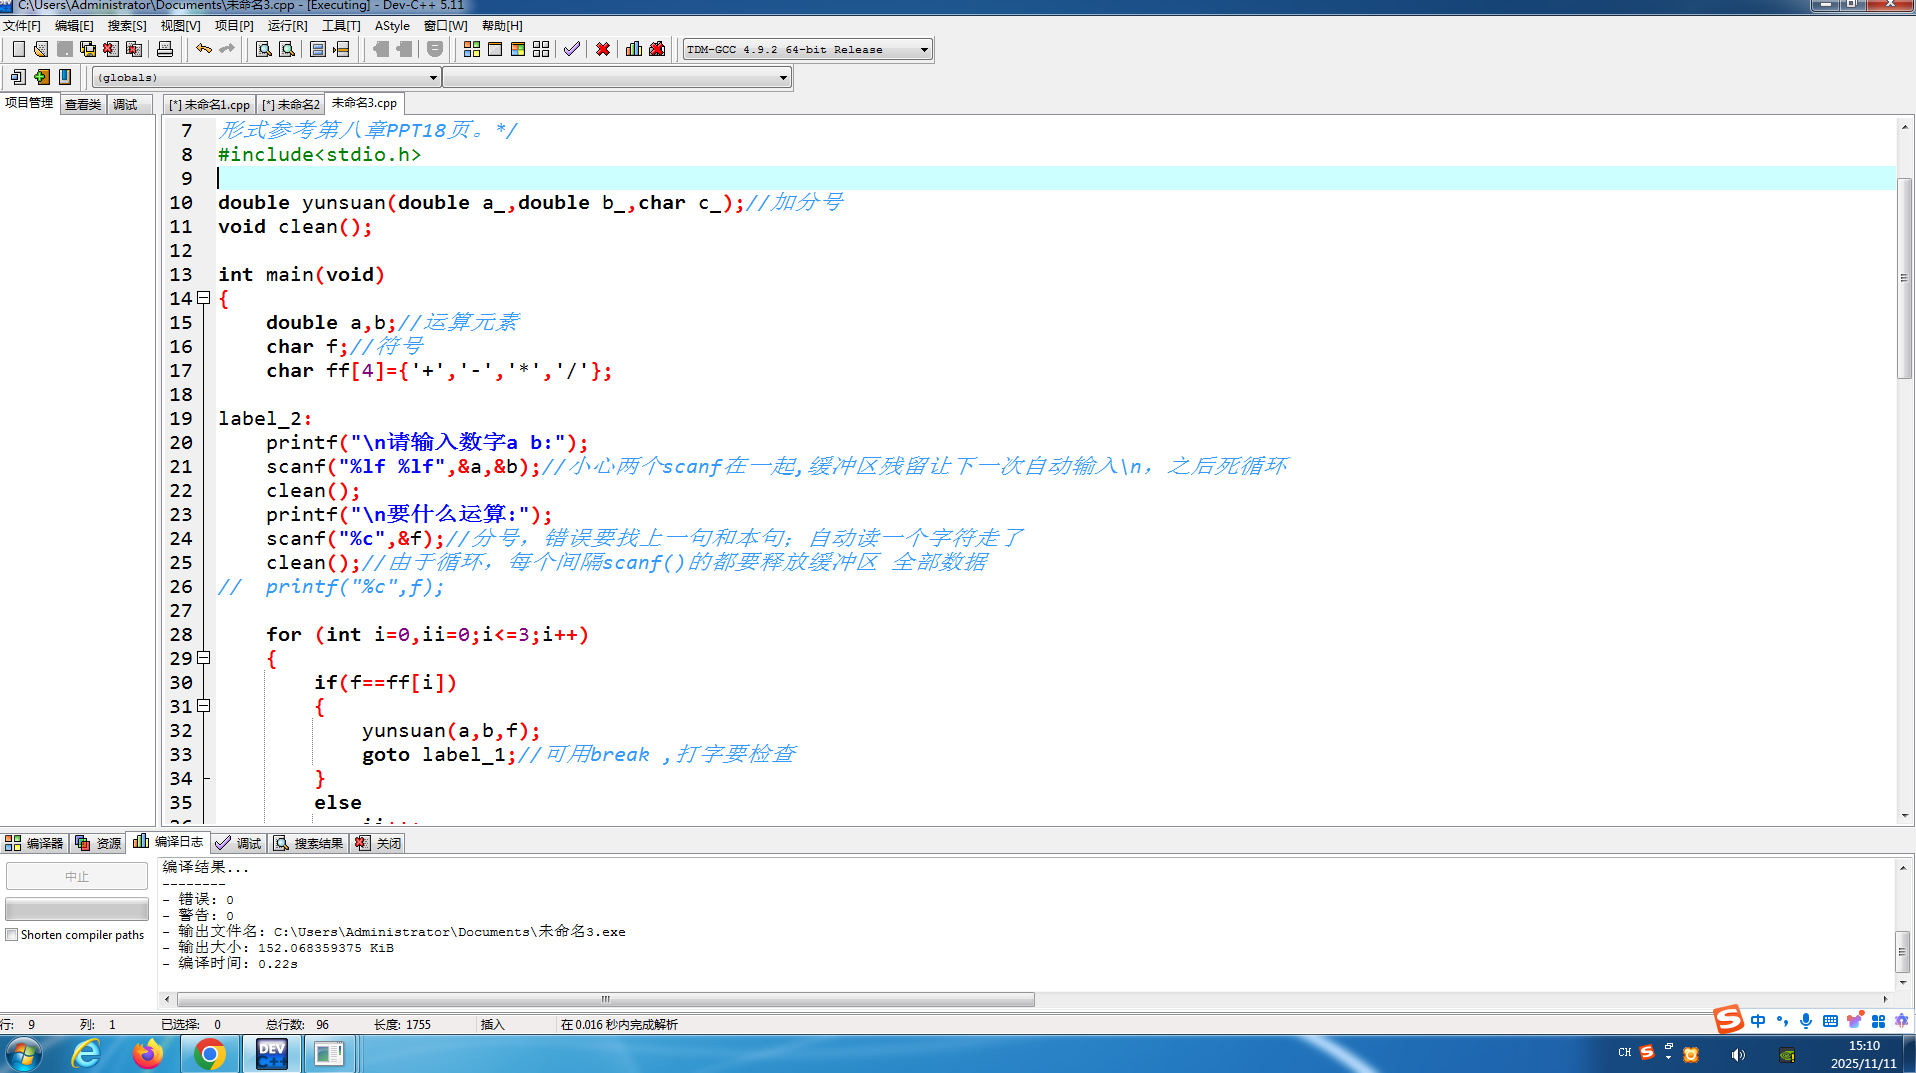Switch to the 未命名1.cpp editor tab
This screenshot has height=1073, width=1916.
click(209, 104)
